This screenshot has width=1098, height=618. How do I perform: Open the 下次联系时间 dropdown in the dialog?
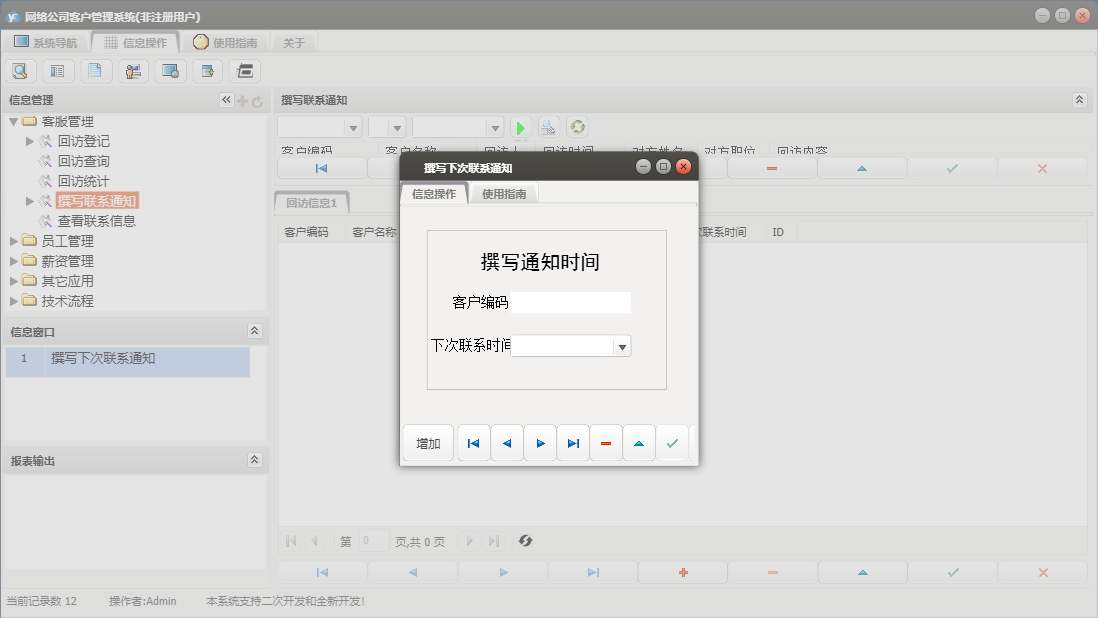pyautogui.click(x=622, y=345)
